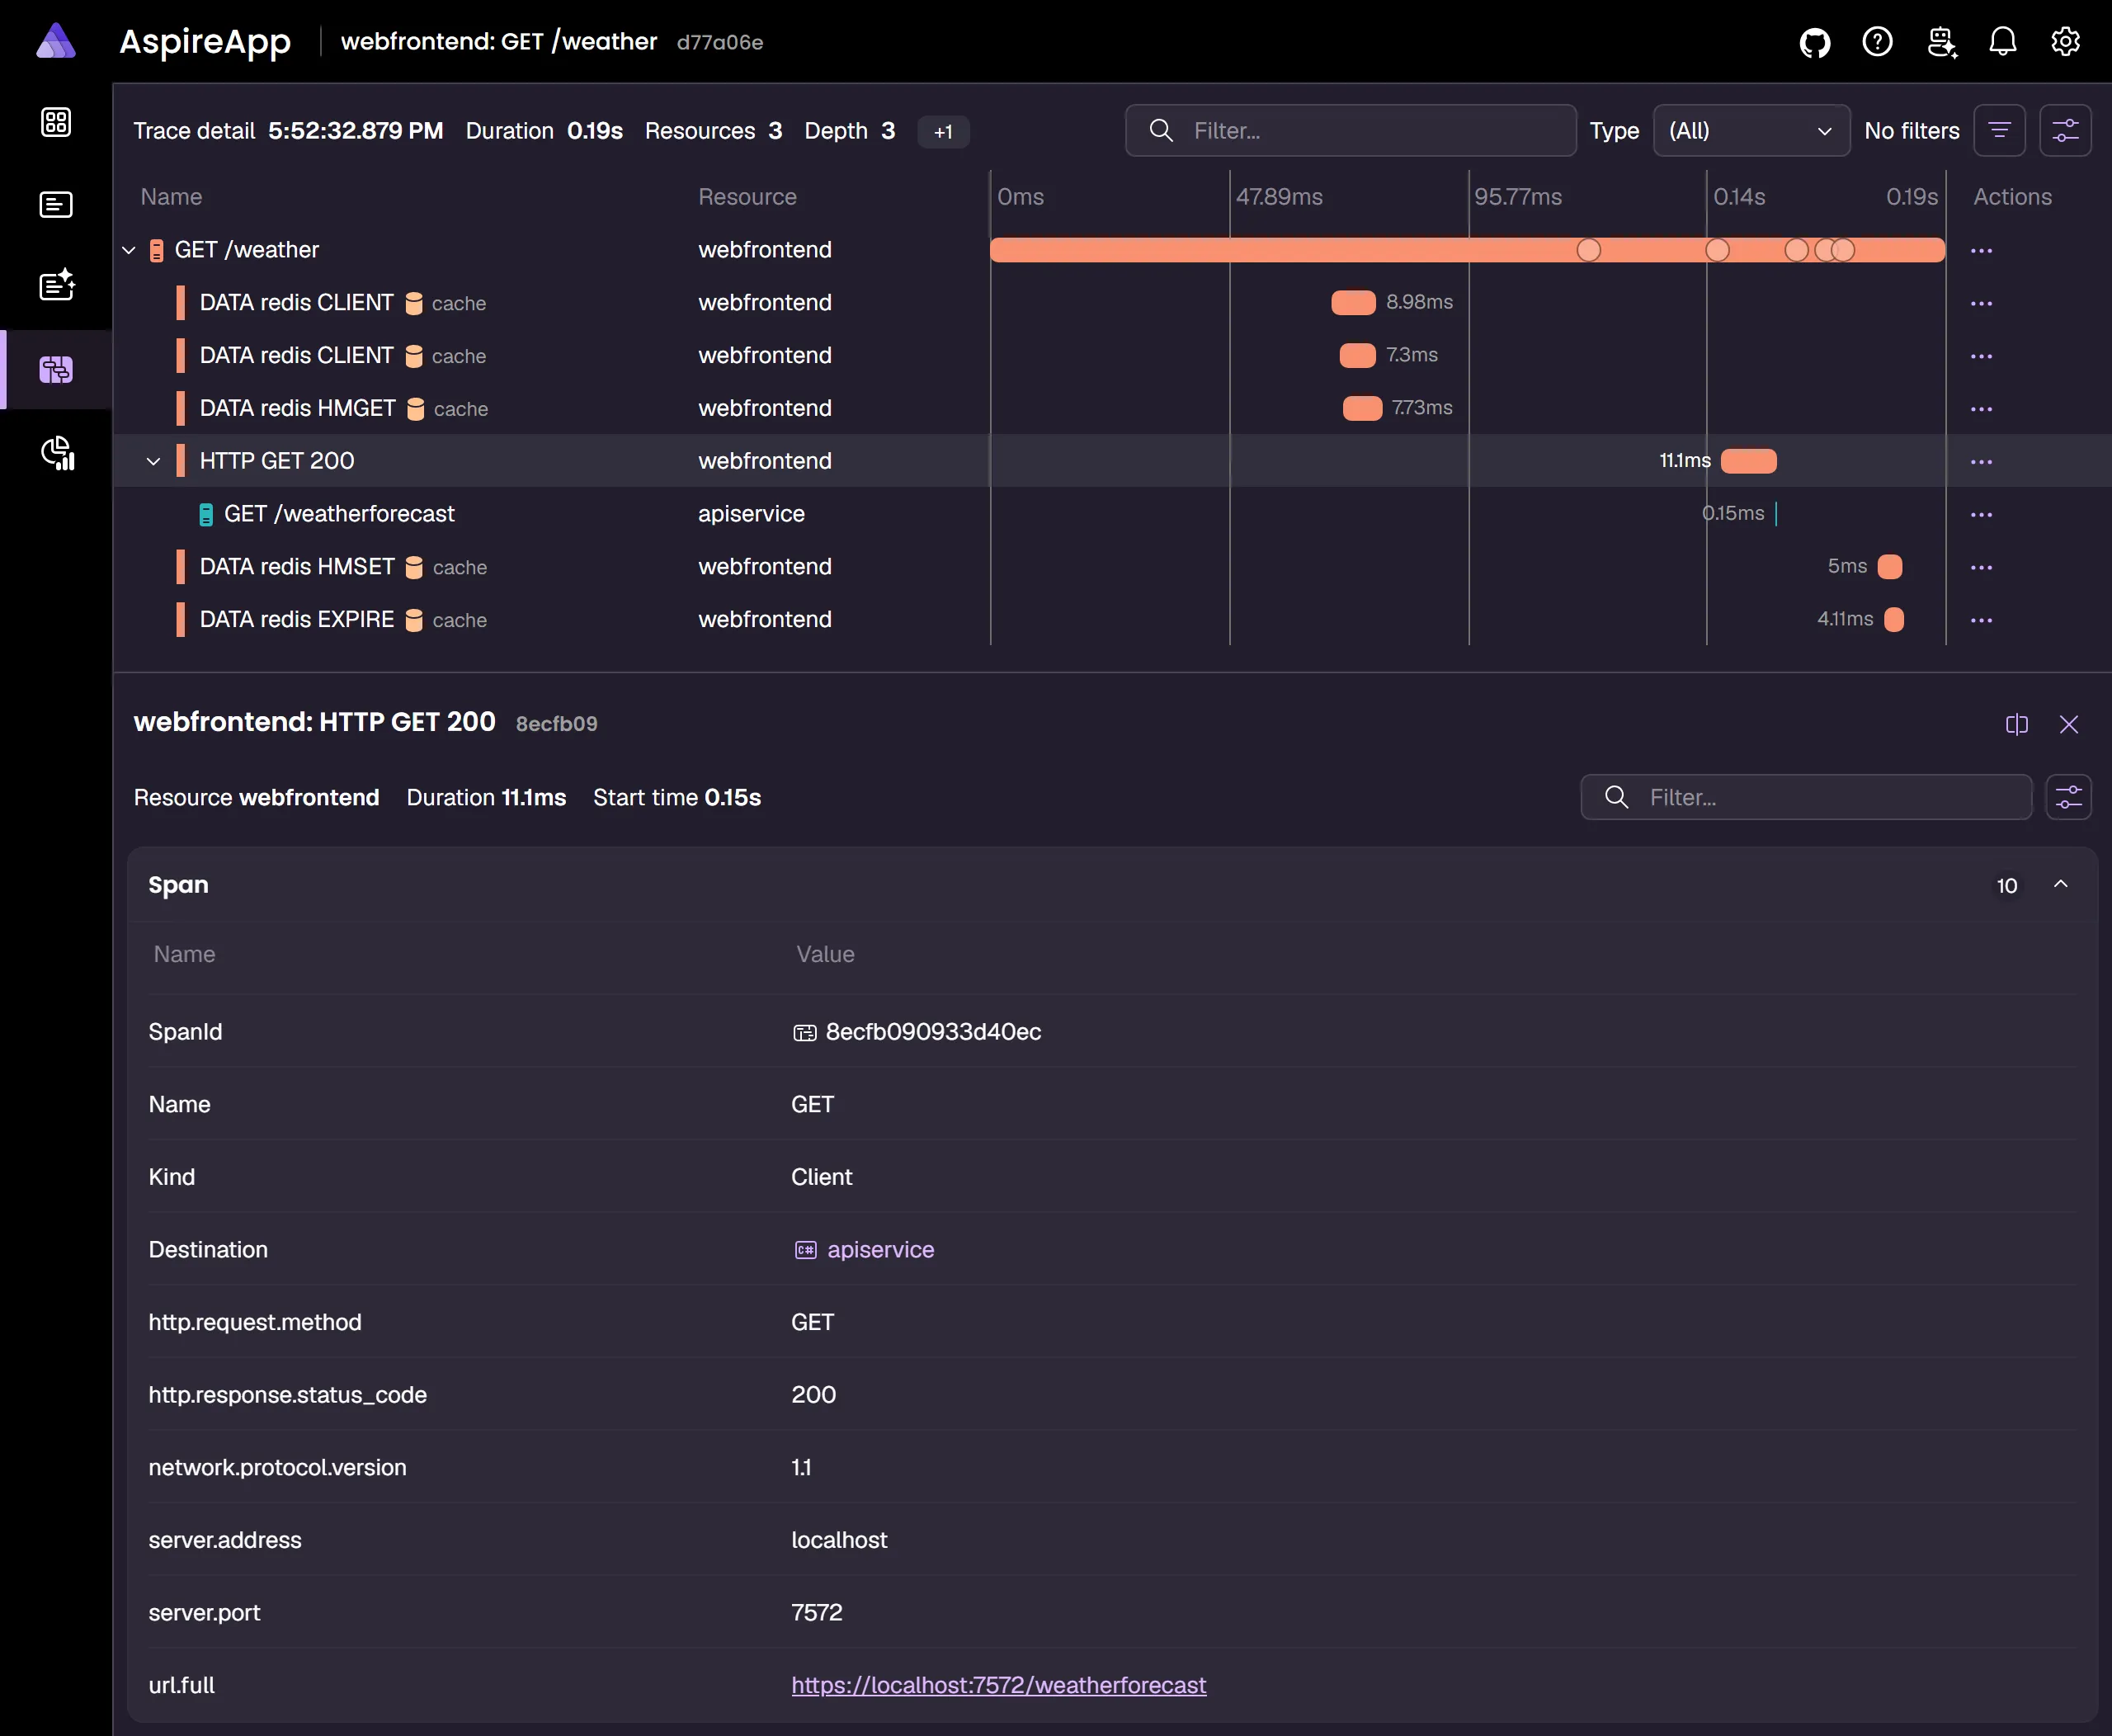2112x1736 pixels.
Task: Click the 4.11ms EXPIRE span bar
Action: pyautogui.click(x=1893, y=619)
